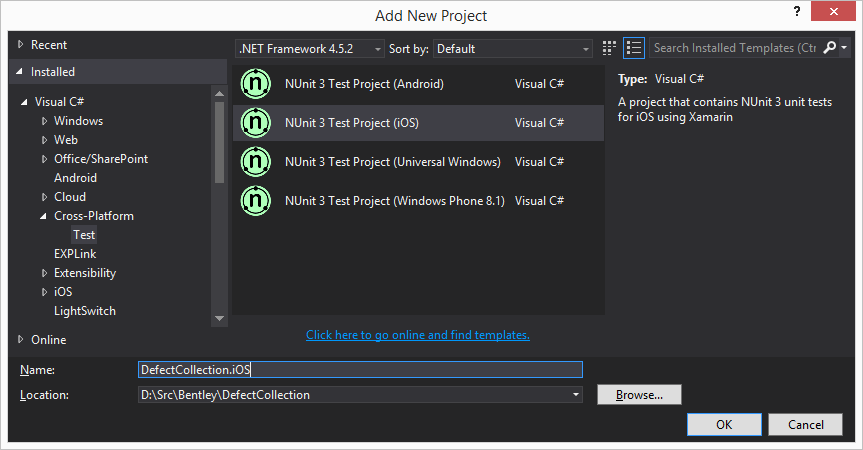Image resolution: width=863 pixels, height=450 pixels.
Task: Expand the Extensibility node
Action: coord(45,273)
